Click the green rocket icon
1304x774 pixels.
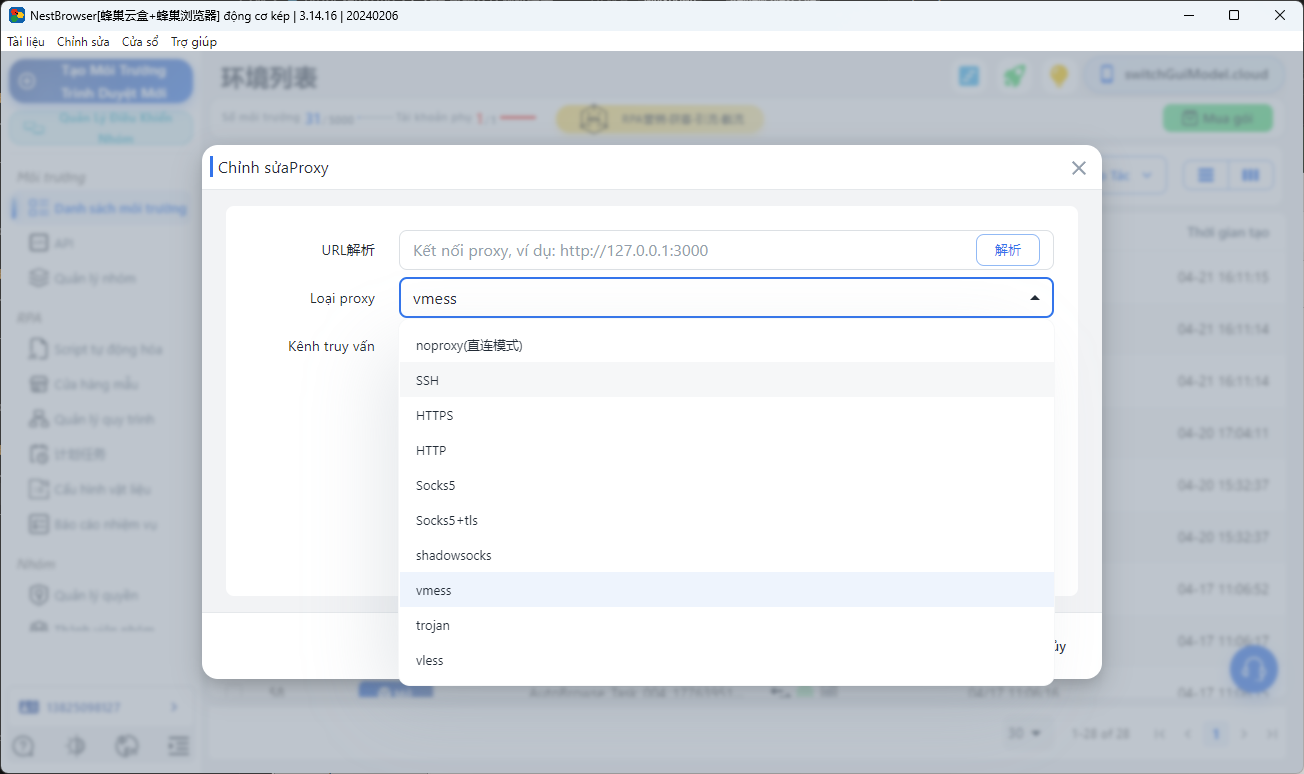click(1014, 76)
